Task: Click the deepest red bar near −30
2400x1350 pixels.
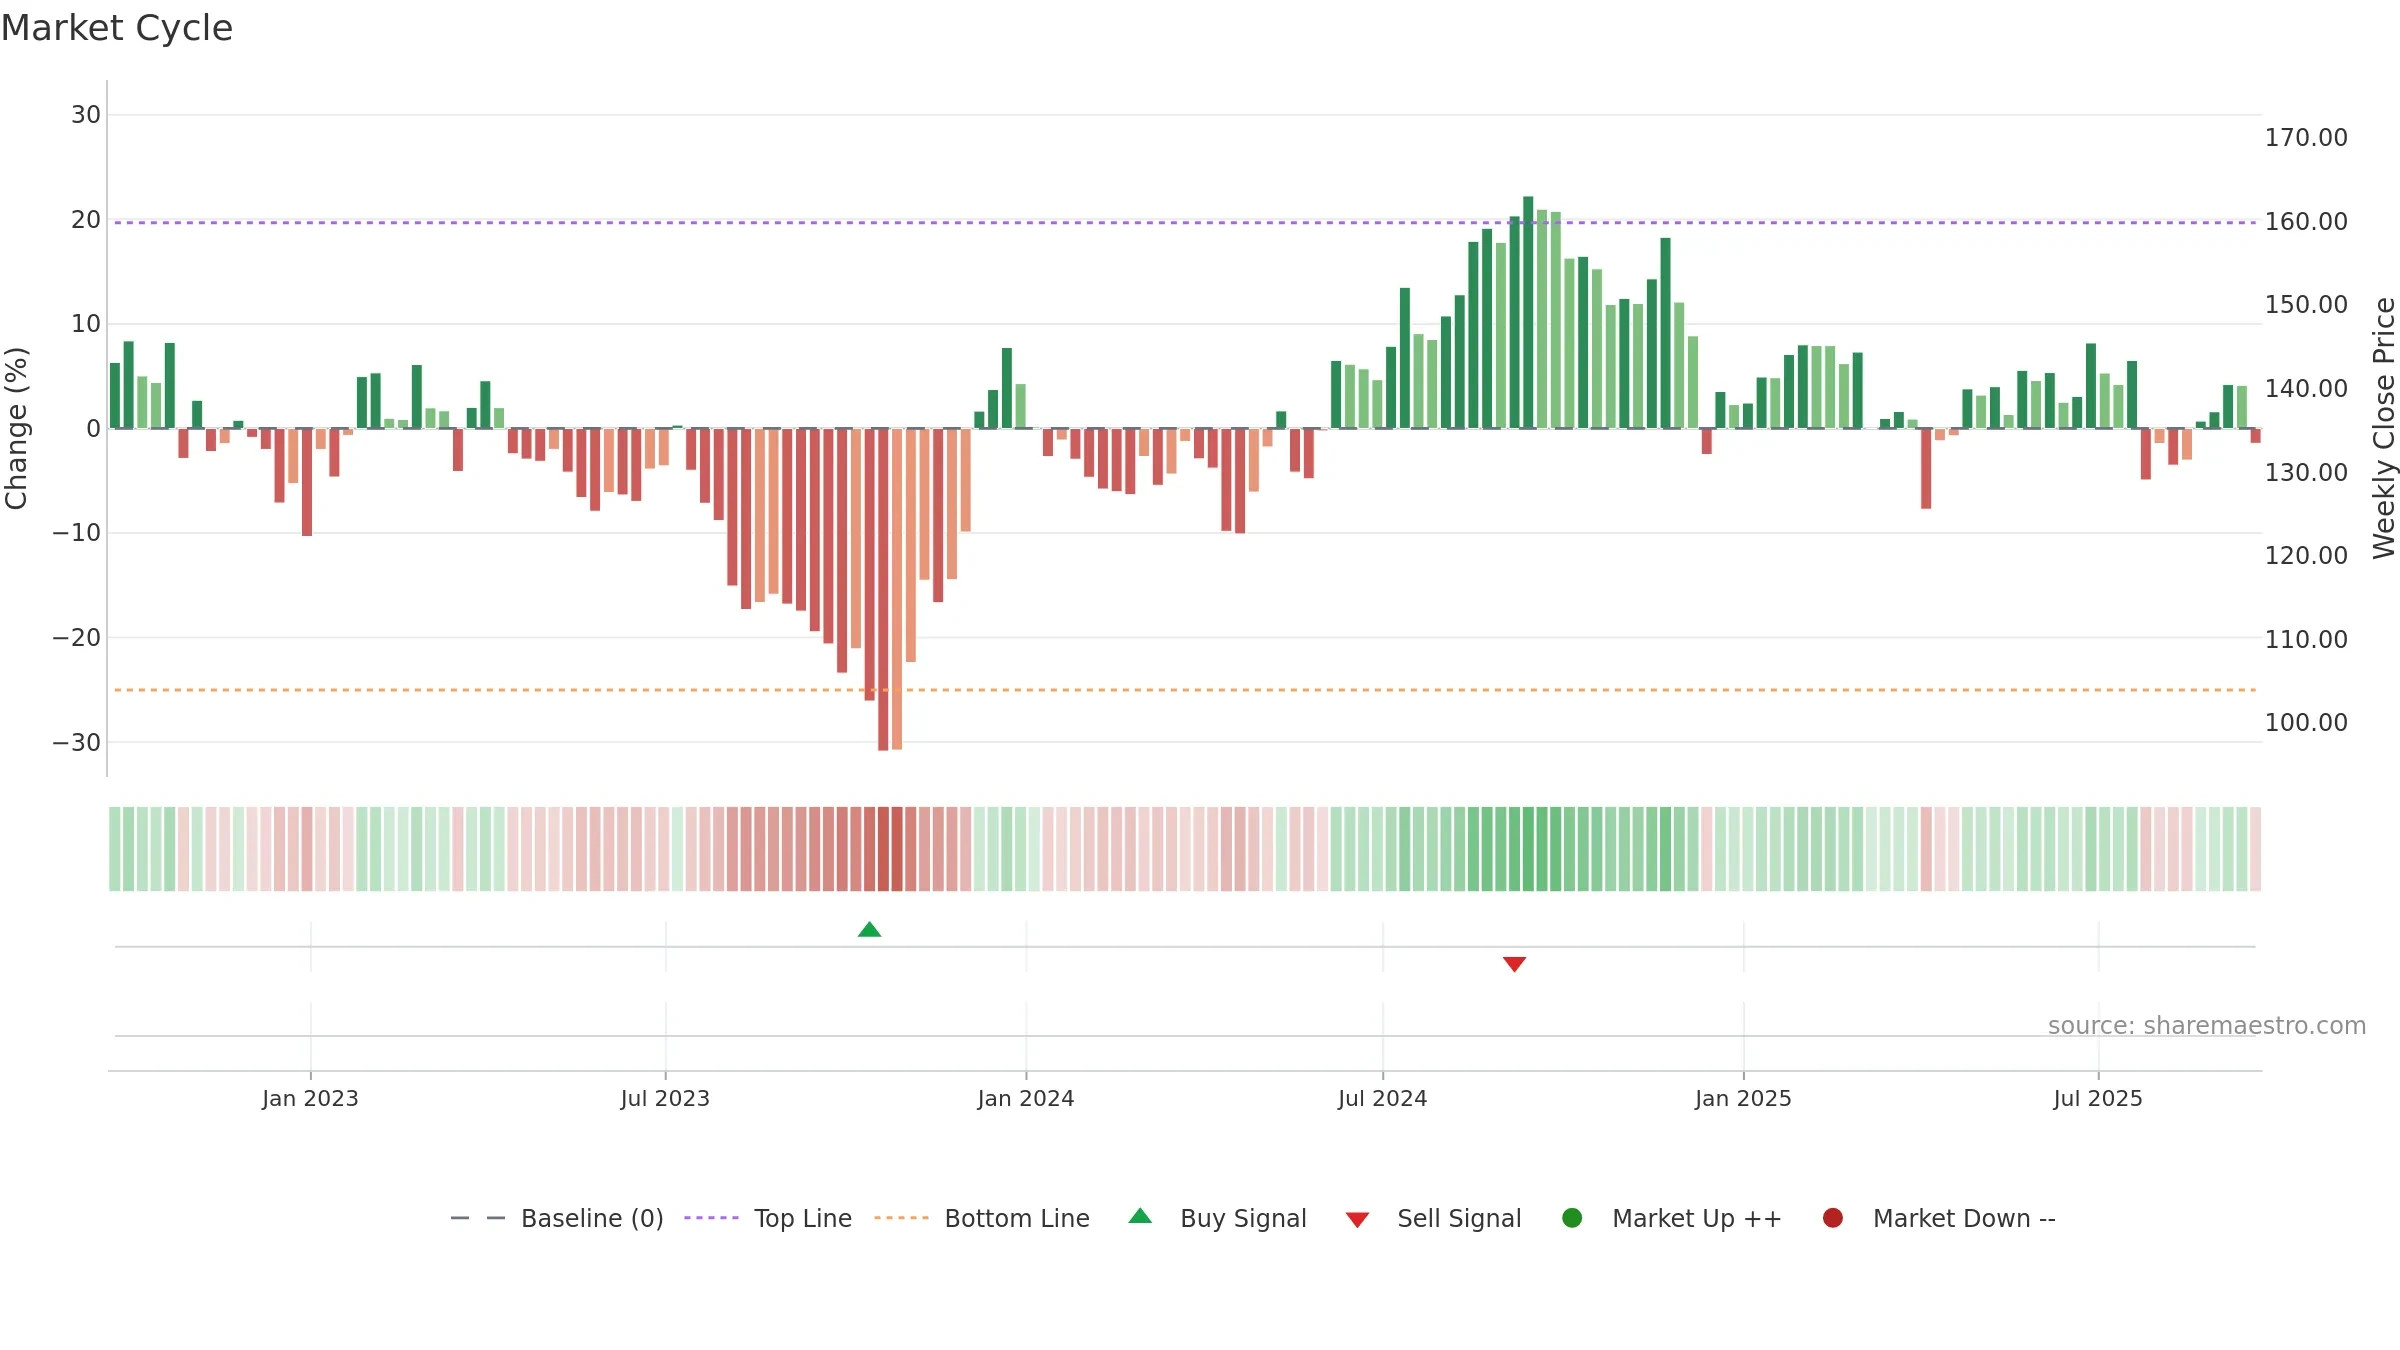Action: click(x=883, y=589)
